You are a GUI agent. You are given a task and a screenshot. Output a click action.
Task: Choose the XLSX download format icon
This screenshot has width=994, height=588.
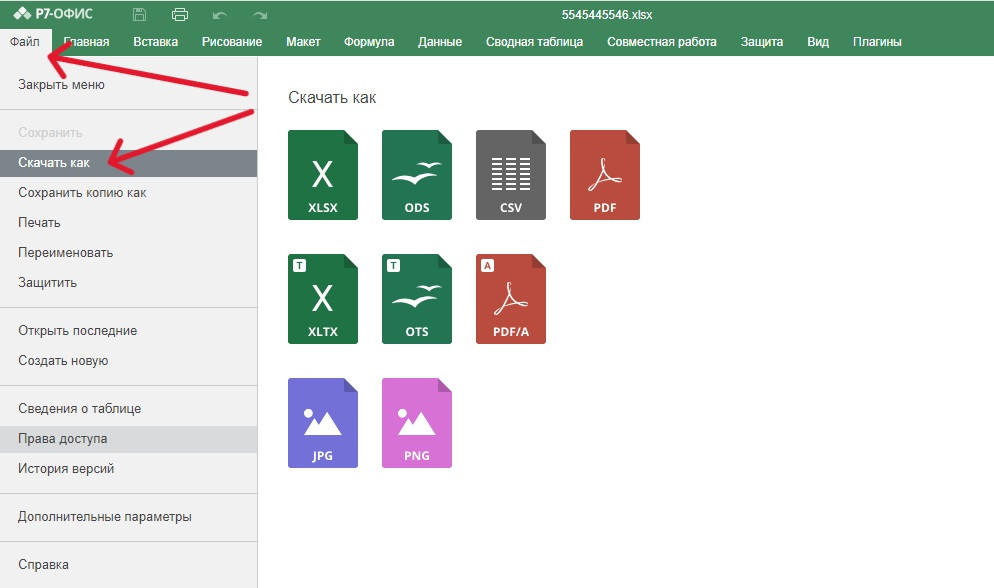pyautogui.click(x=322, y=175)
